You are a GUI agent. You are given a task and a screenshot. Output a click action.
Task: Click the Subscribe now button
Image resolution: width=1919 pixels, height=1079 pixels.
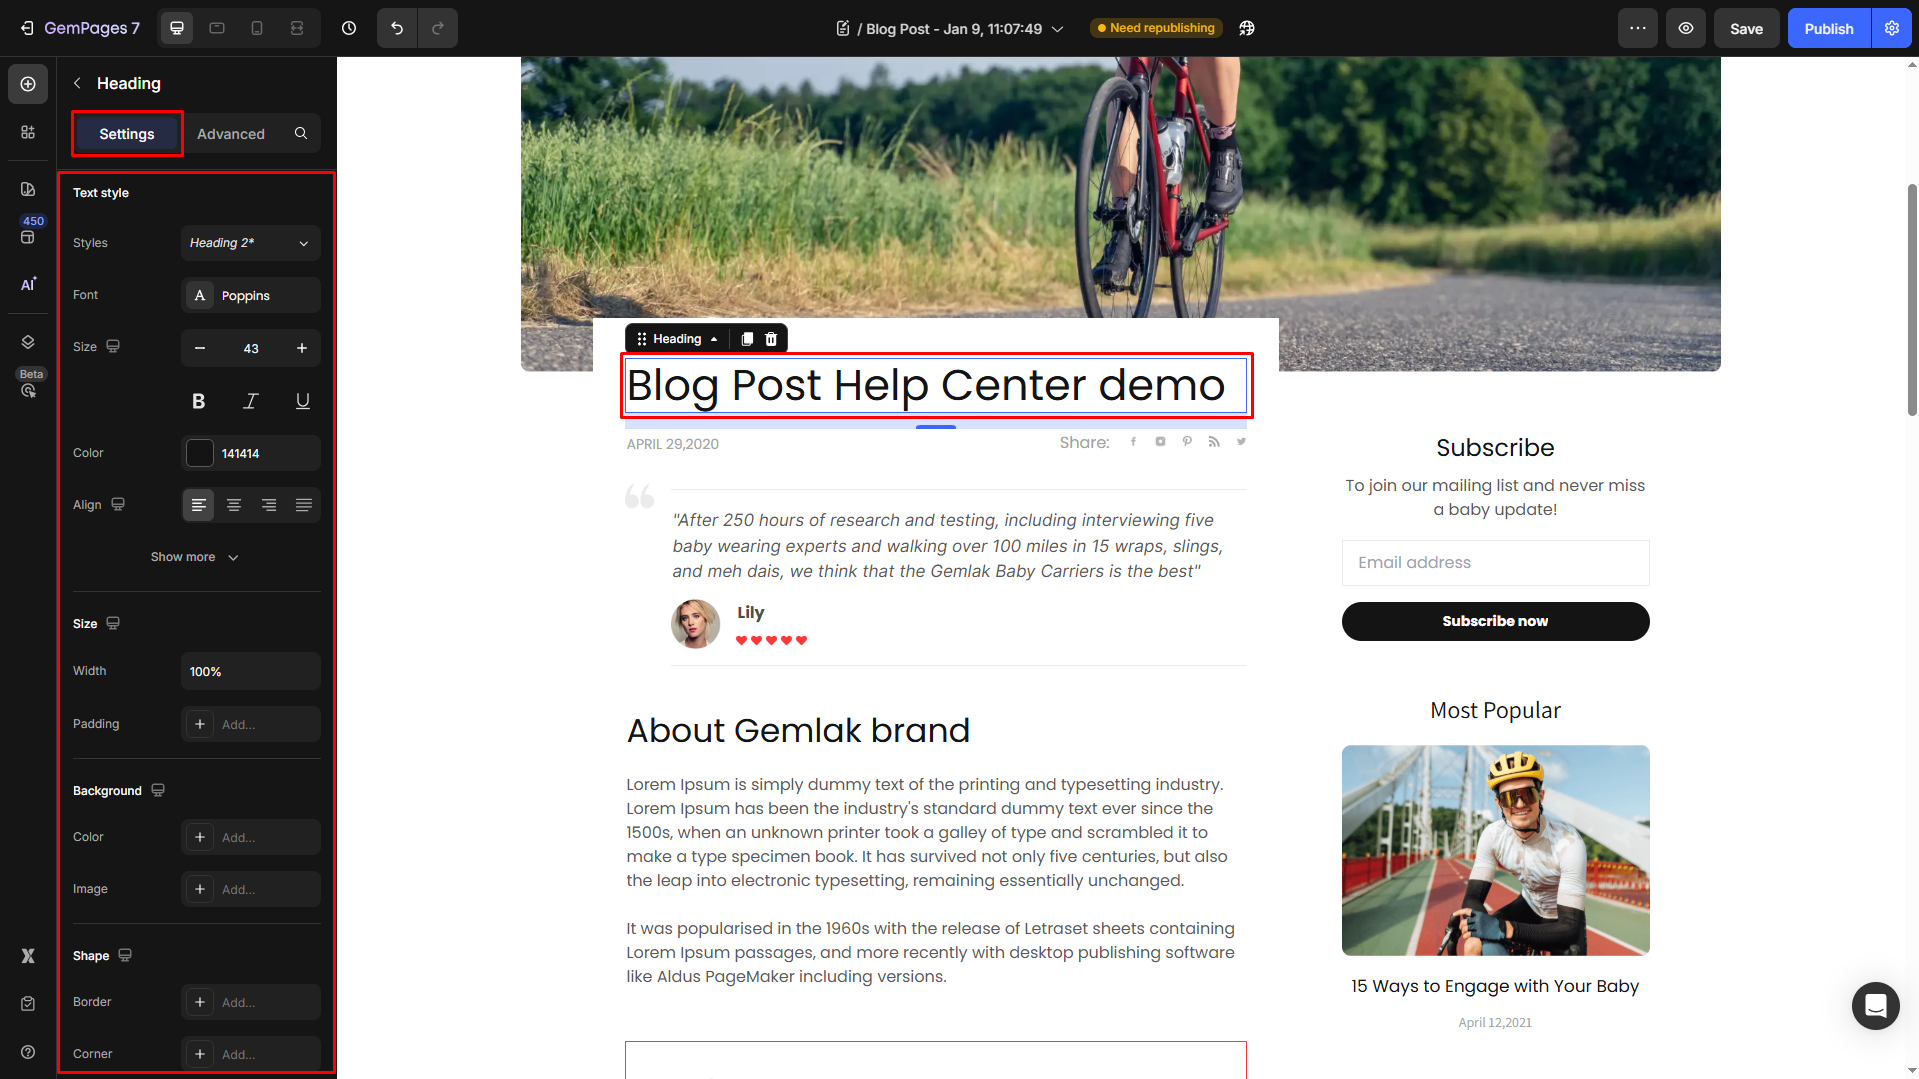click(x=1495, y=621)
